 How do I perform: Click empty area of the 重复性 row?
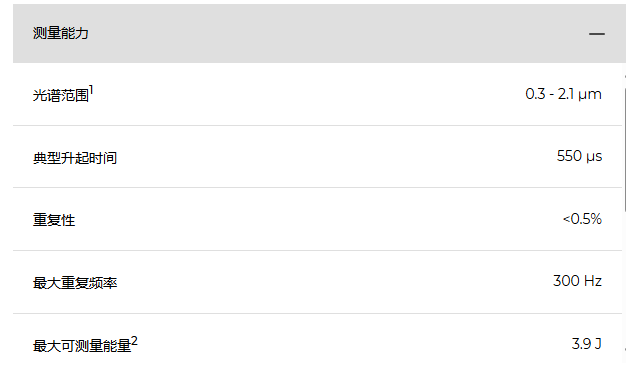(x=317, y=219)
